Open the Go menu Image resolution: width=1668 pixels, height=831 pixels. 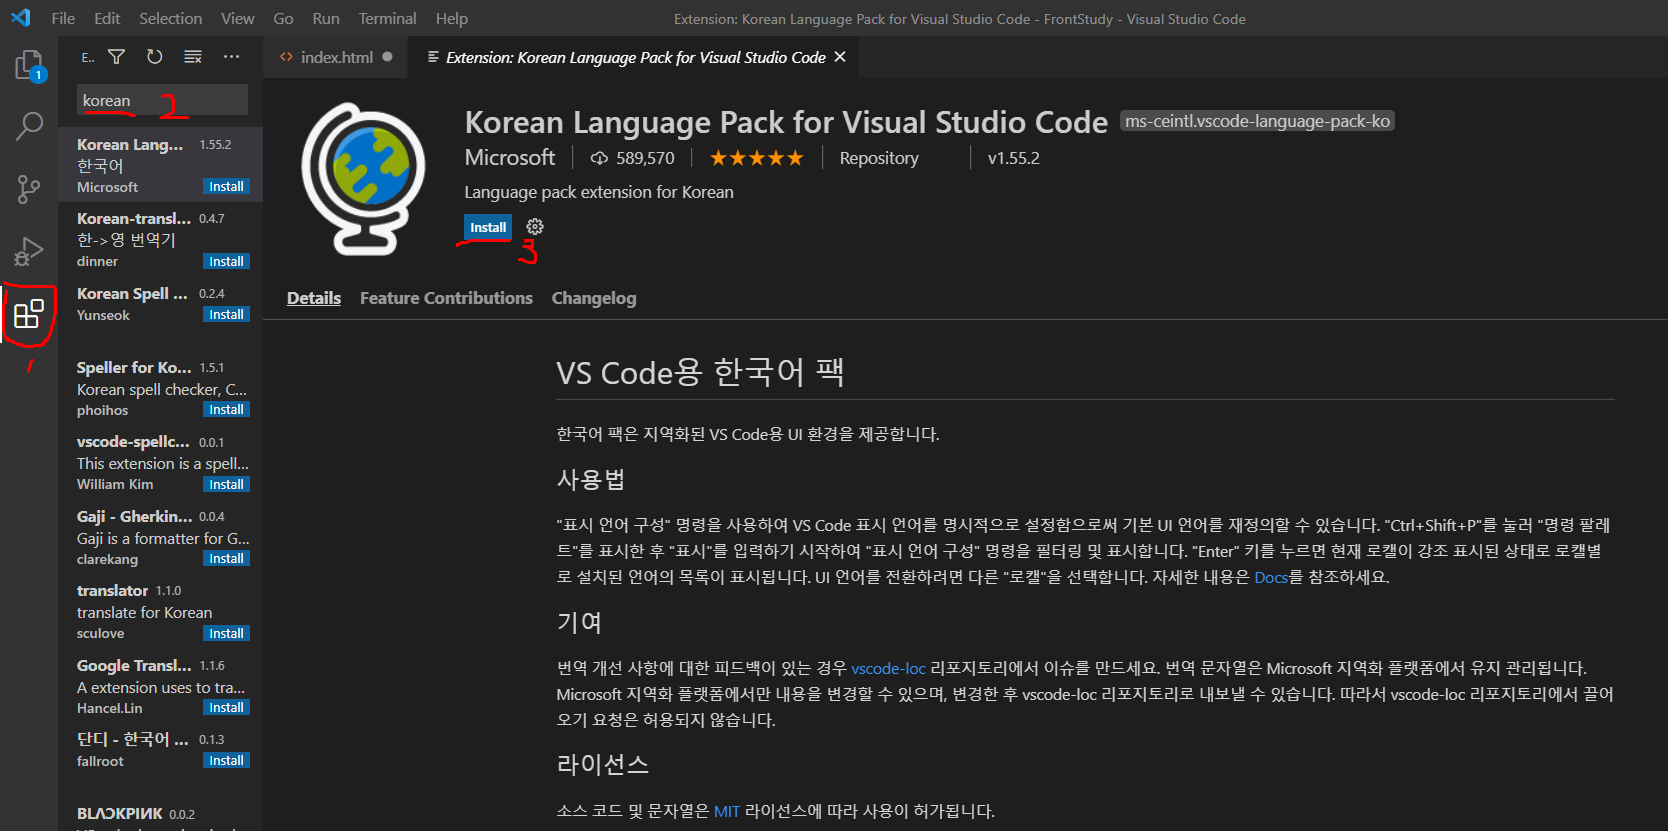tap(283, 18)
